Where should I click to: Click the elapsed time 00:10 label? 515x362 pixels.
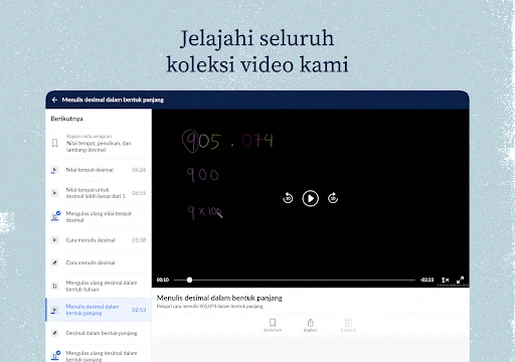point(163,280)
